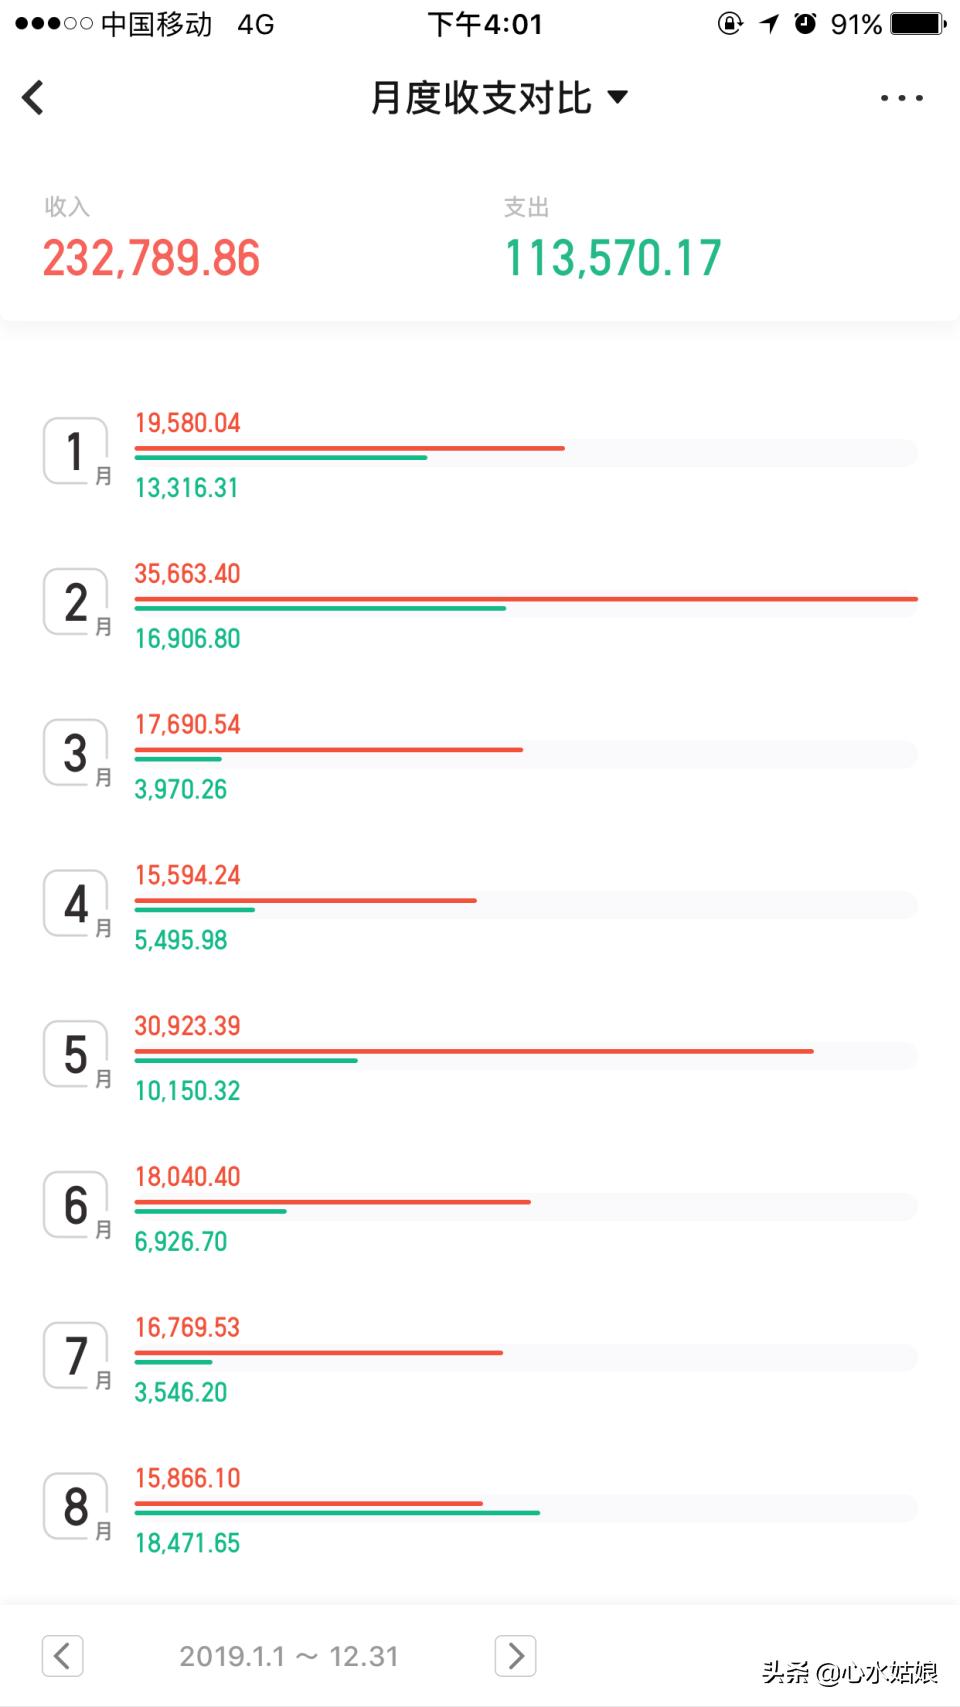Tap May's red income progress bar

(x=470, y=1051)
